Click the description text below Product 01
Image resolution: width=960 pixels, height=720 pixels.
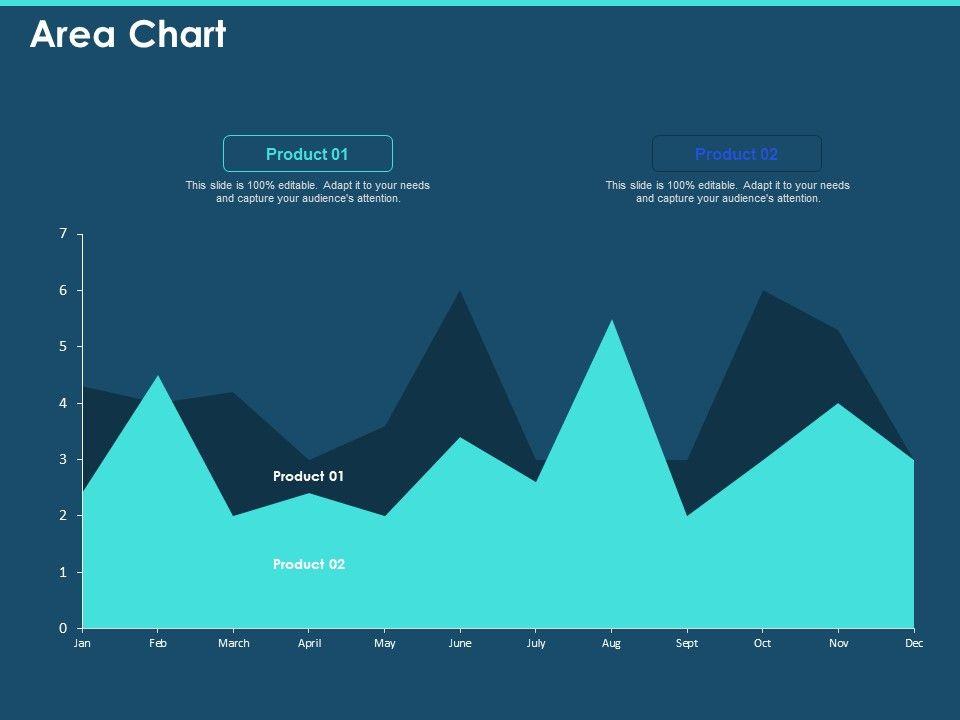click(307, 192)
